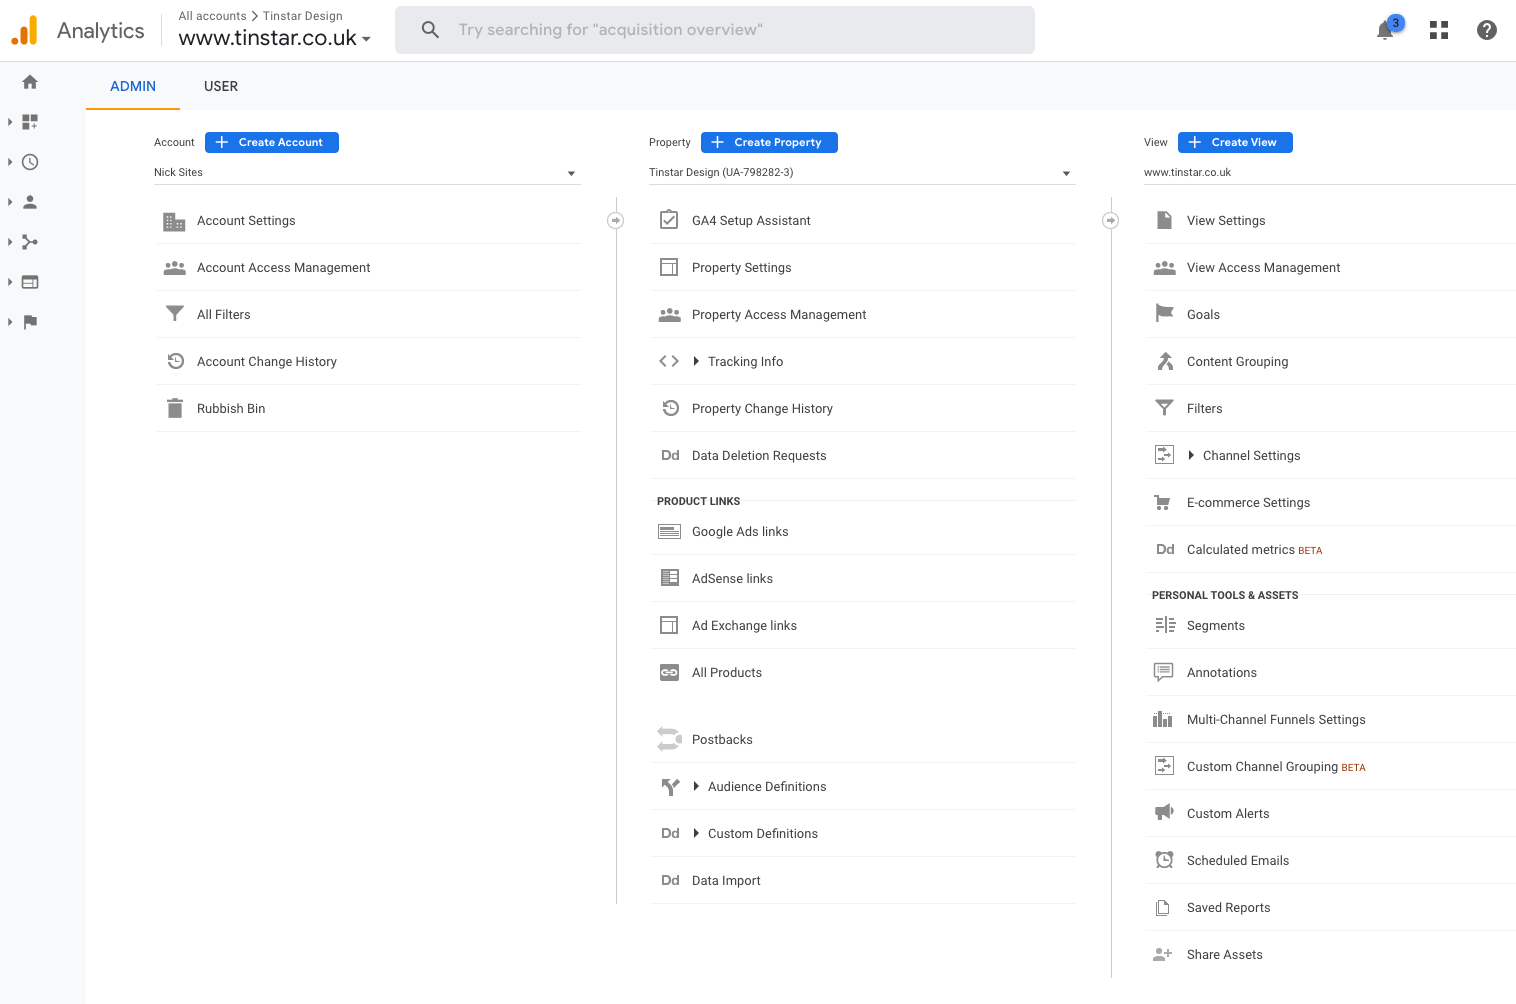
Task: Open the Nick Sites account dropdown
Action: pyautogui.click(x=366, y=173)
